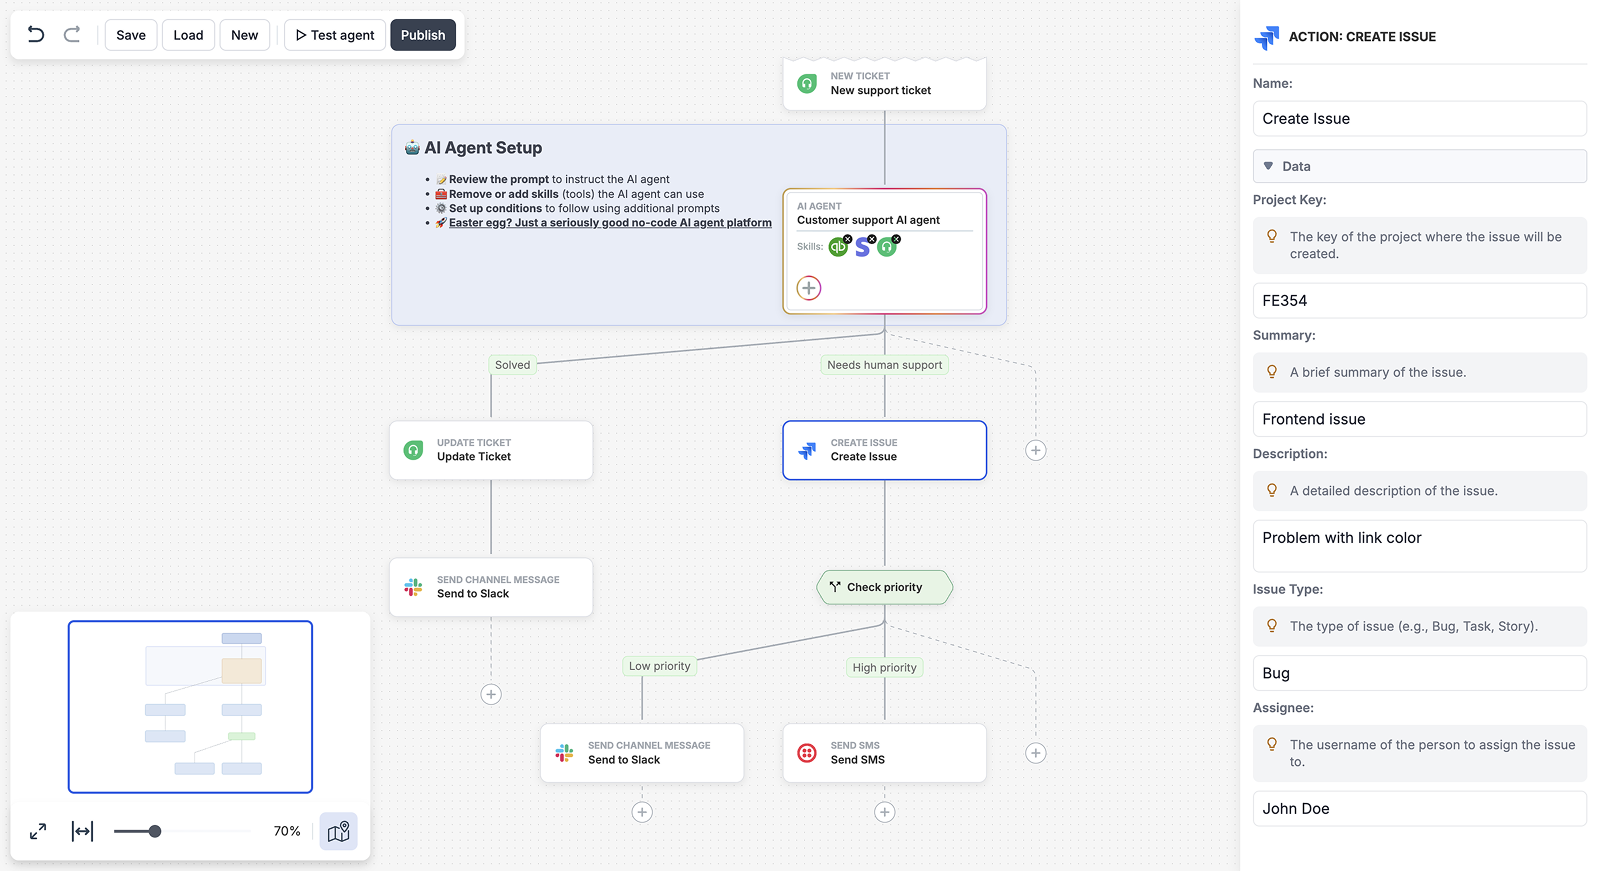Click the redo arrow icon

coord(72,35)
